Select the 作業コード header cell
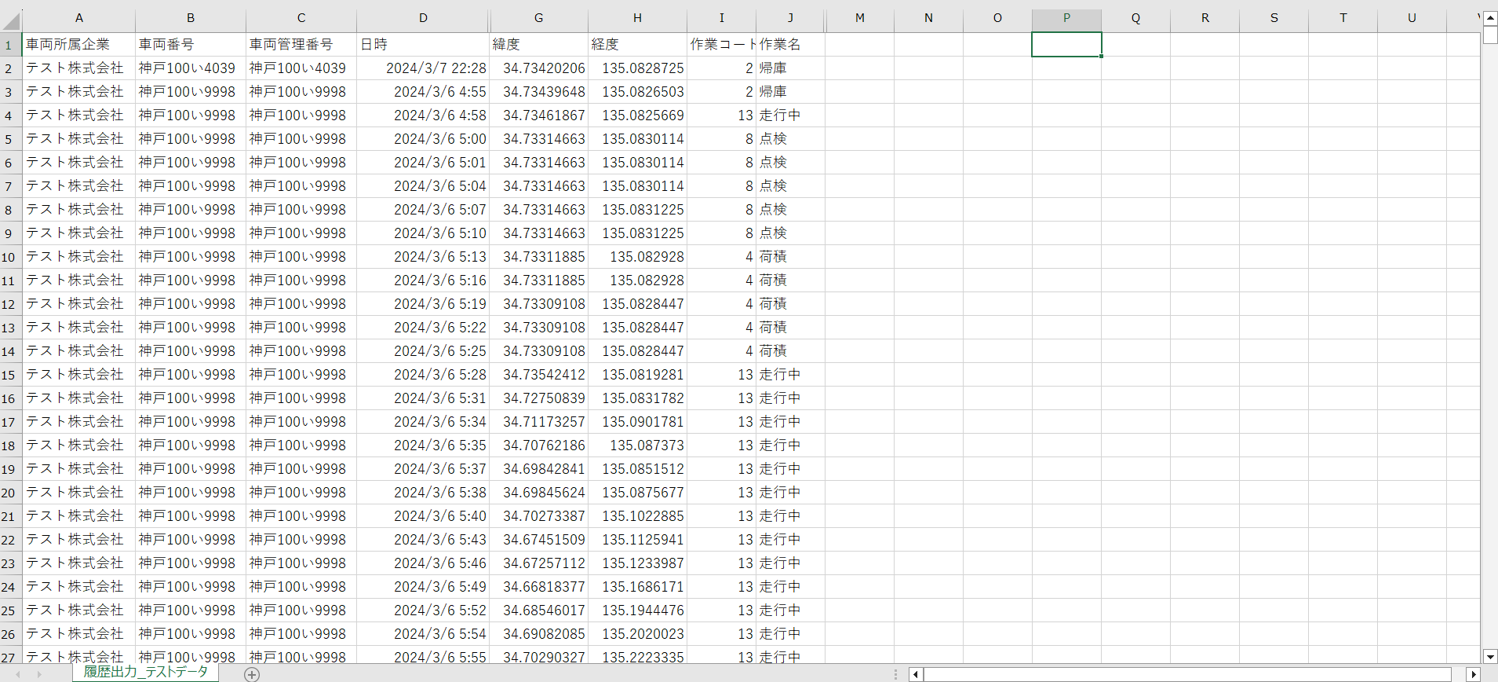Viewport: 1498px width, 682px height. 722,44
